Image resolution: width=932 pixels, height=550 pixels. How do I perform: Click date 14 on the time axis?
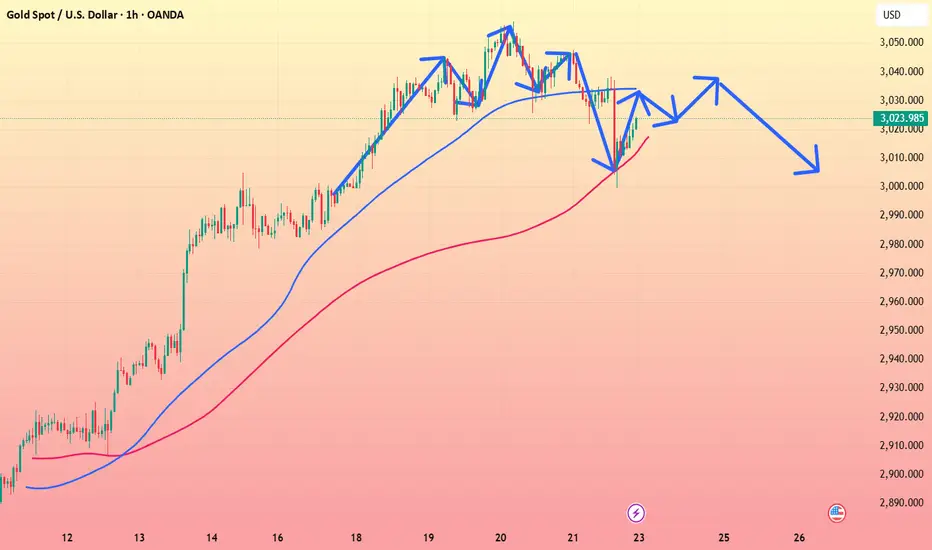coord(212,538)
